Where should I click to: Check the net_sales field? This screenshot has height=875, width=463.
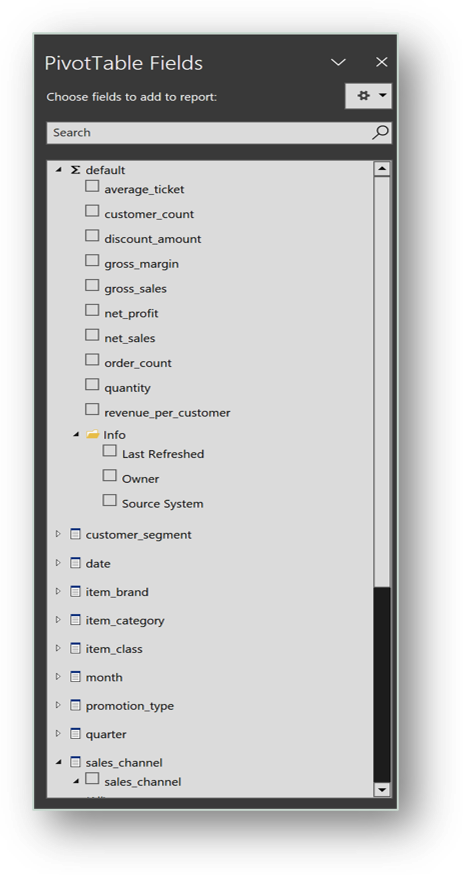coord(92,335)
